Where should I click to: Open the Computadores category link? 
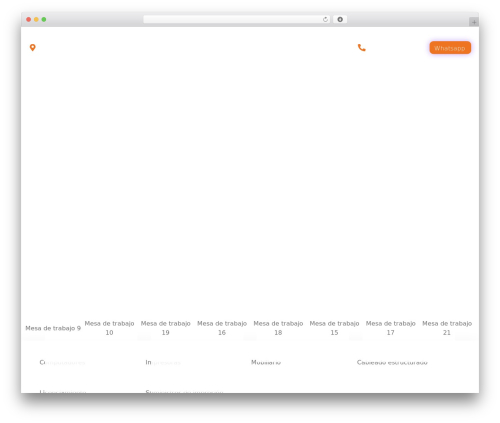click(x=62, y=362)
